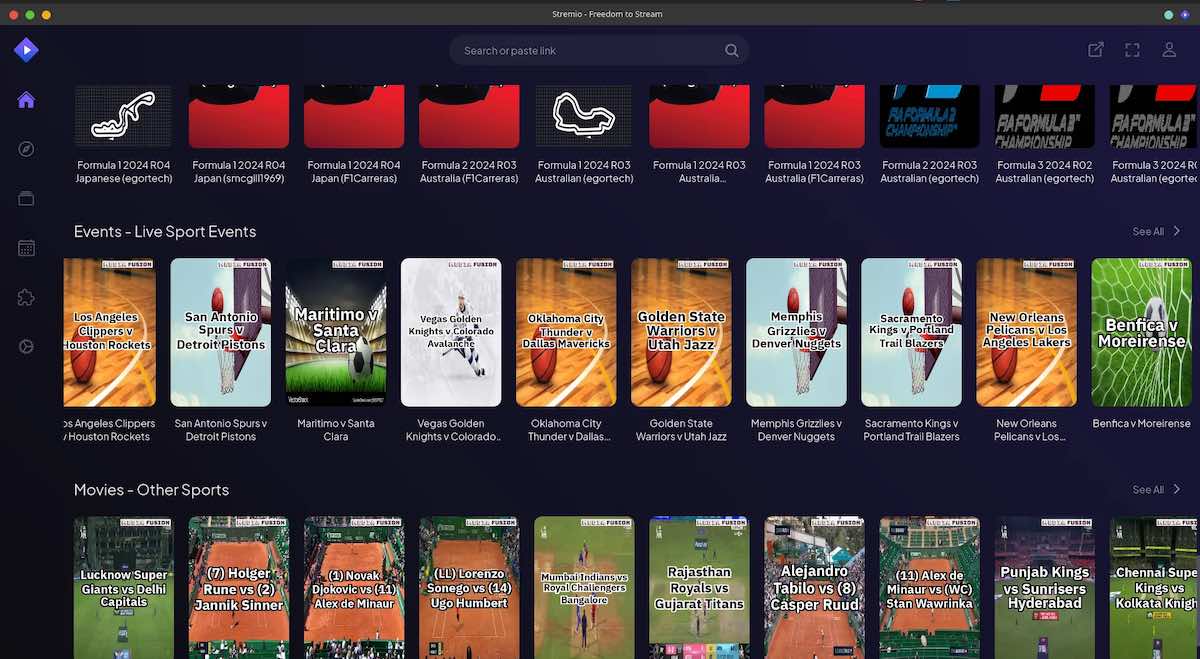Click 'Formula 1 2024 R03 Australia (F1Carreras)' title
Viewport: 1200px width, 659px height.
click(814, 172)
